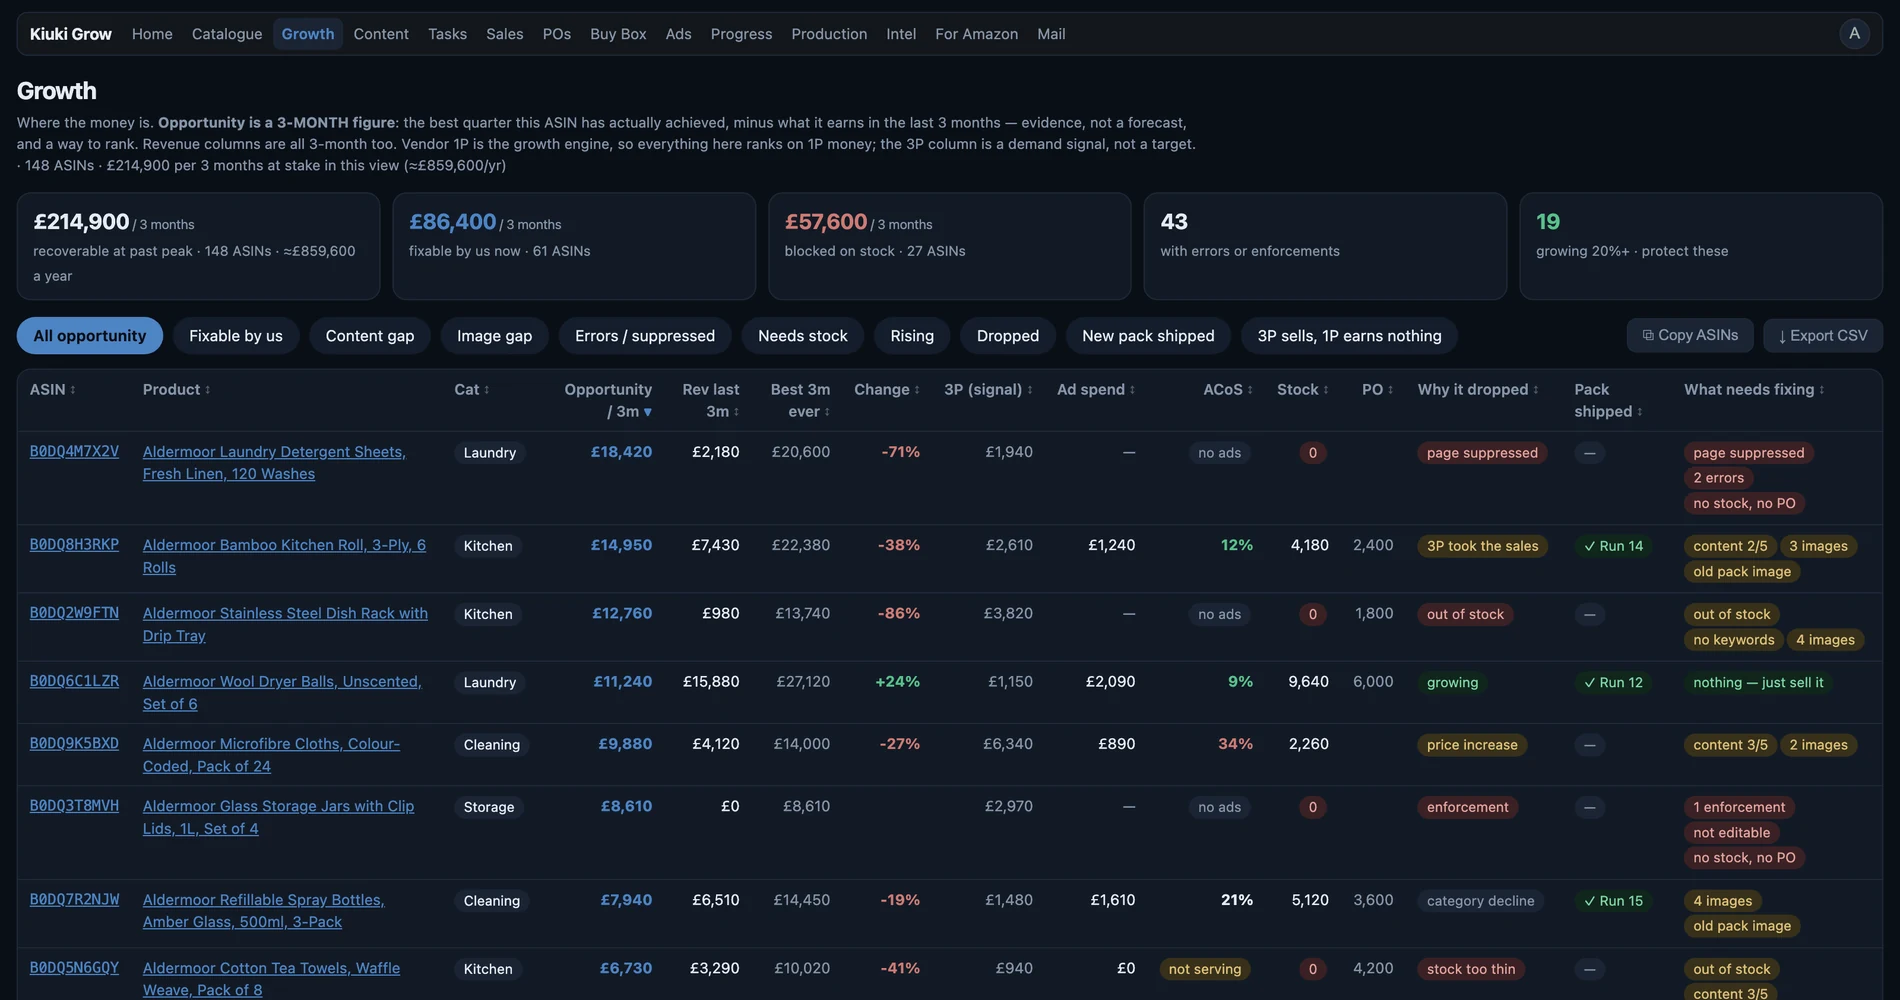Filter by Fixable by us
Image resolution: width=1900 pixels, height=1000 pixels.
coord(236,336)
